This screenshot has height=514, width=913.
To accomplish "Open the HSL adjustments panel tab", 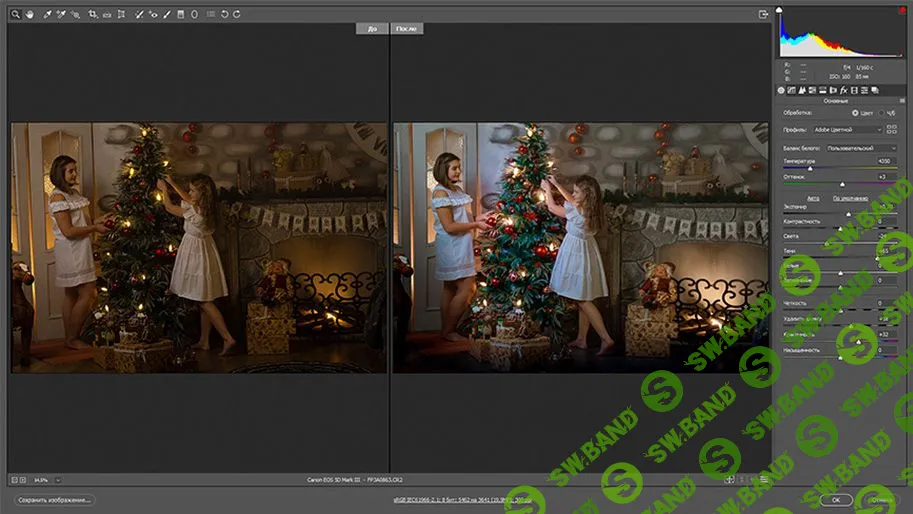I will (812, 90).
